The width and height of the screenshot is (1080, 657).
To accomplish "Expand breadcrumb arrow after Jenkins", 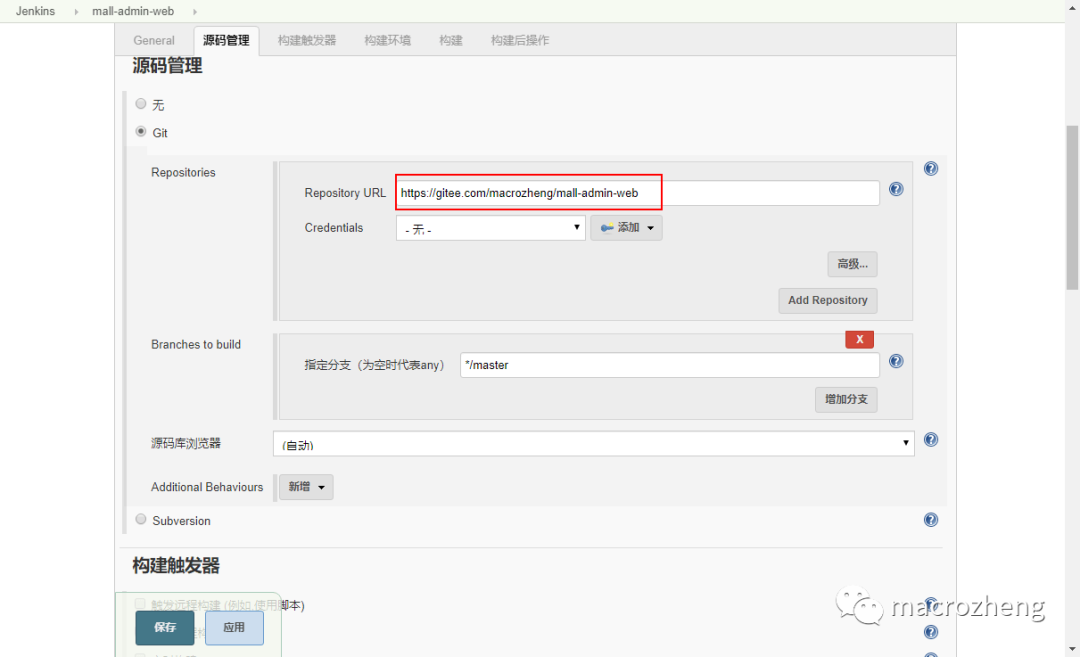I will (76, 12).
